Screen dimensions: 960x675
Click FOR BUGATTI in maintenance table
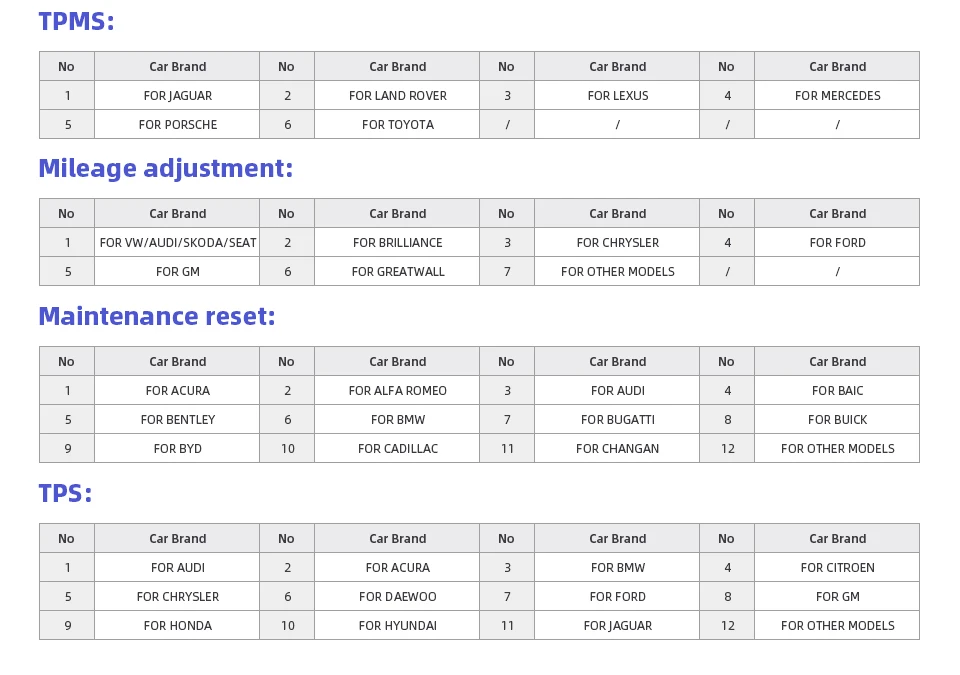(617, 420)
